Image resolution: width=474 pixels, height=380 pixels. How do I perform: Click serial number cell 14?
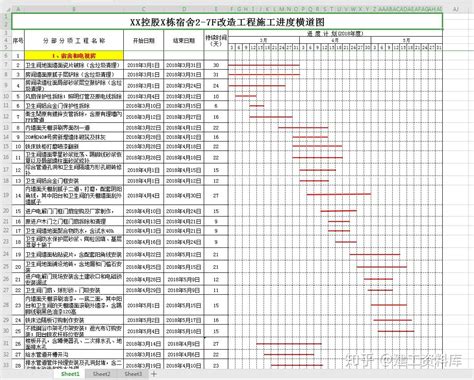click(x=18, y=195)
